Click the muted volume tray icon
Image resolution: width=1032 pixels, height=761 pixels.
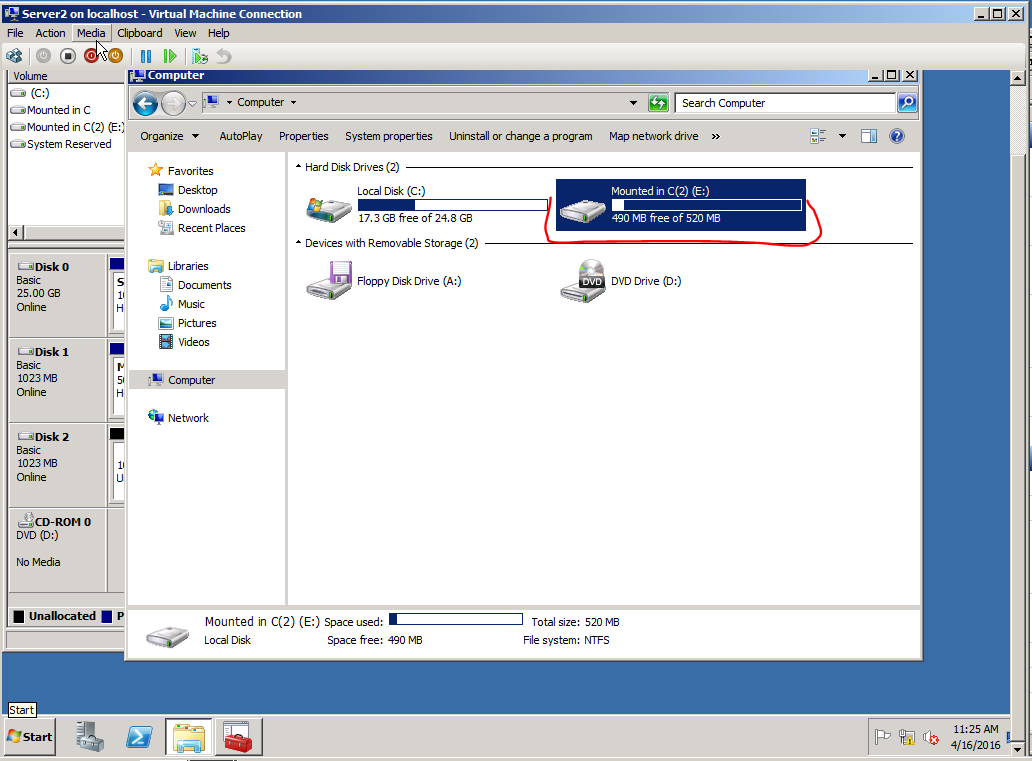[931, 737]
